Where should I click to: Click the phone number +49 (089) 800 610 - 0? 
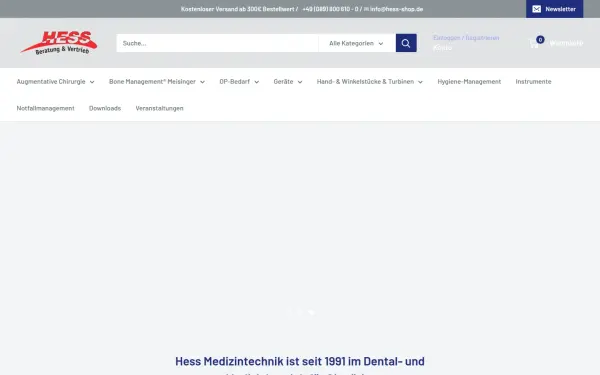[330, 9]
